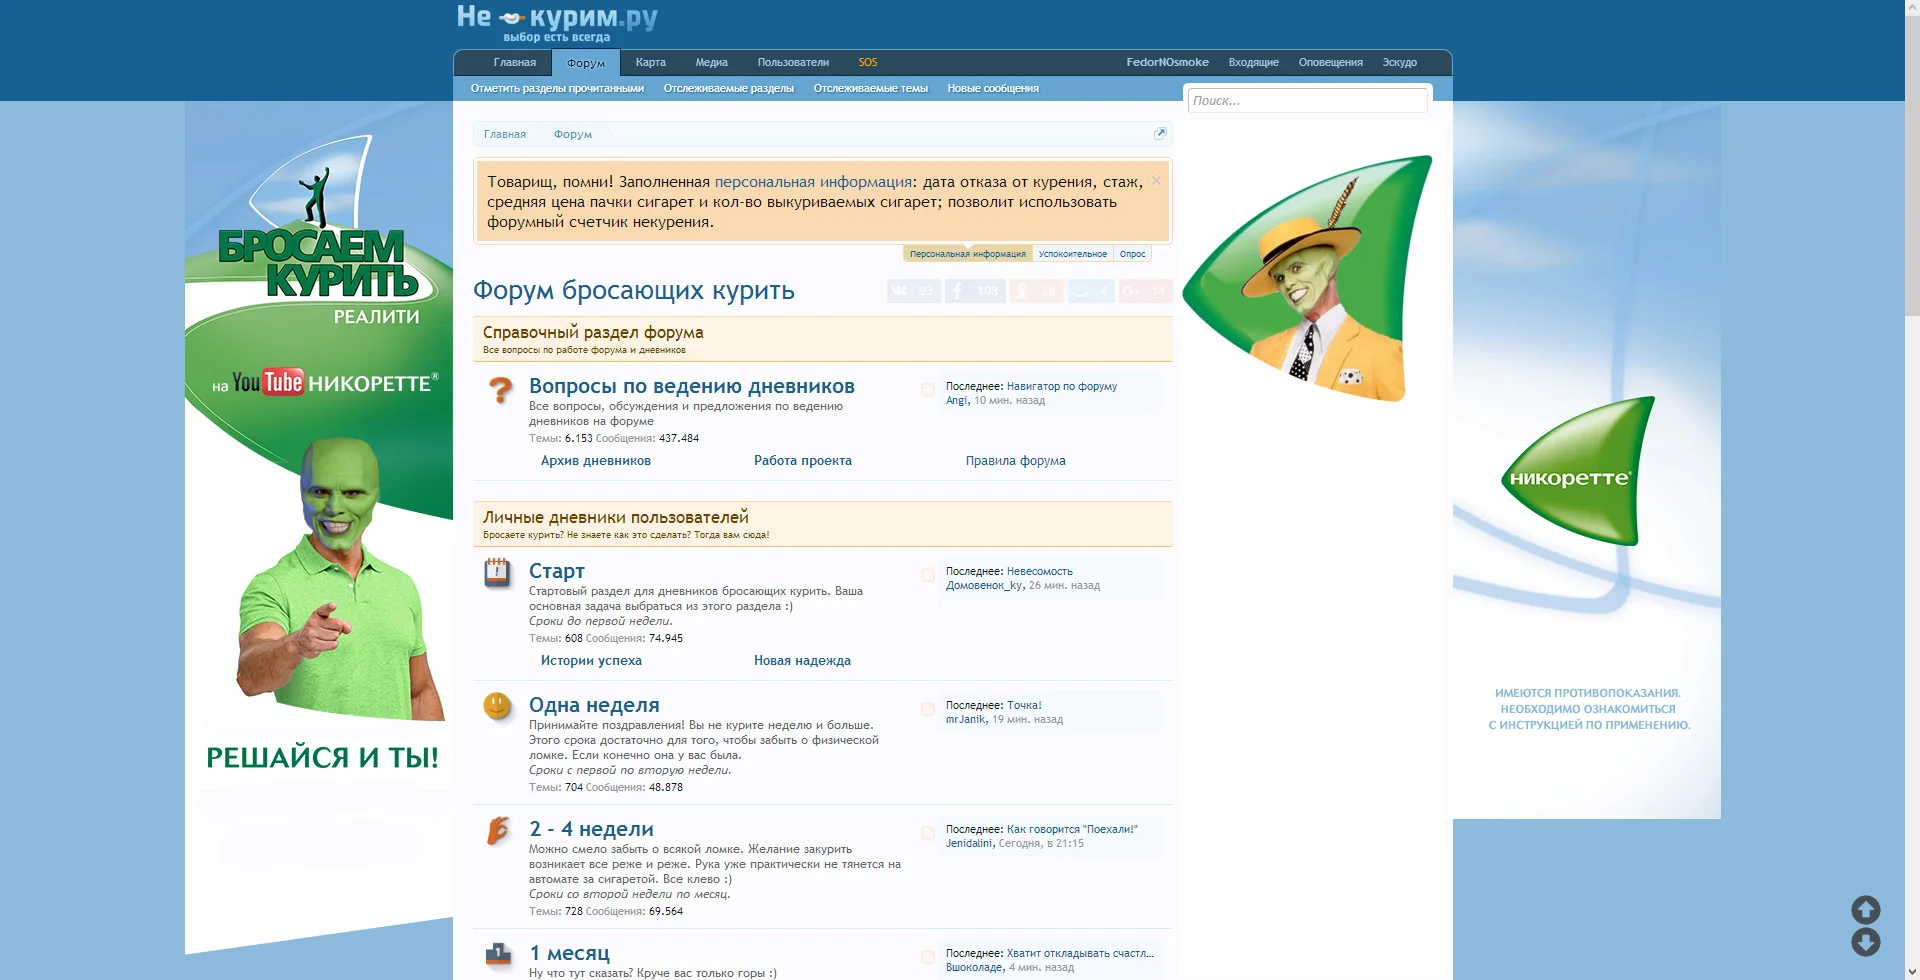Image resolution: width=1920 pixels, height=980 pixels.
Task: Open Отслеживаемые разделы
Action: click(729, 89)
